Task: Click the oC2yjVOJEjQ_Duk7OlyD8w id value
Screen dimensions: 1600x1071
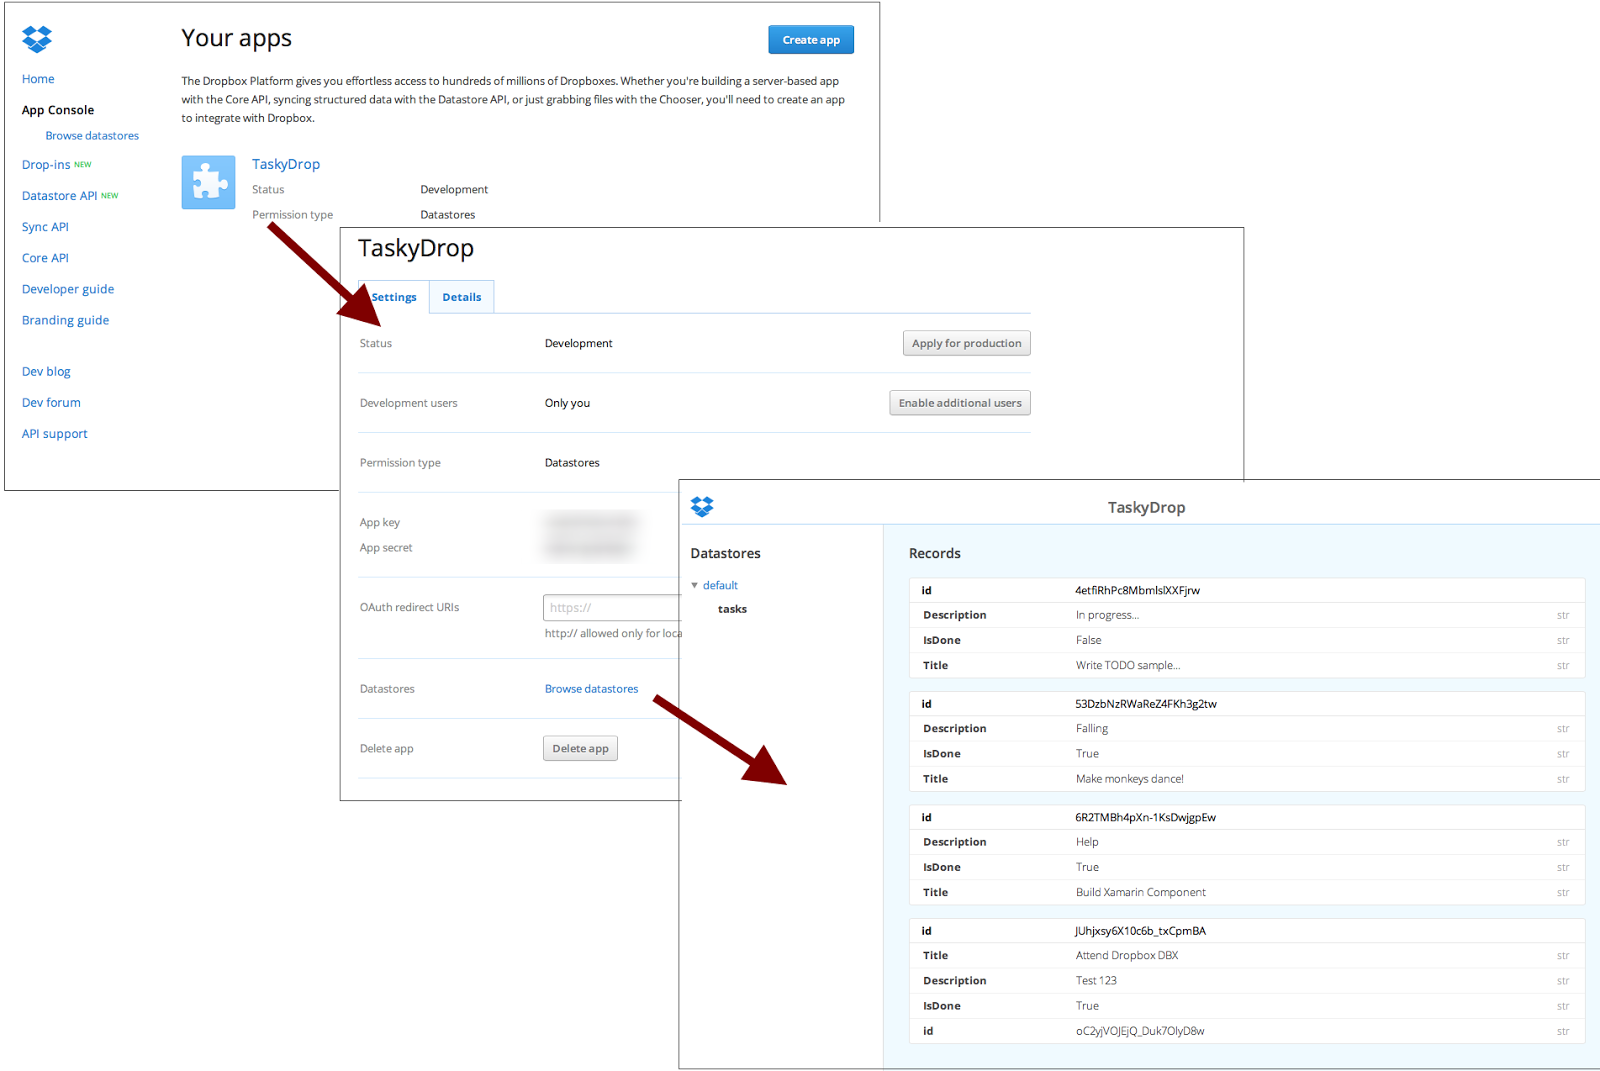Action: pyautogui.click(x=1140, y=1031)
